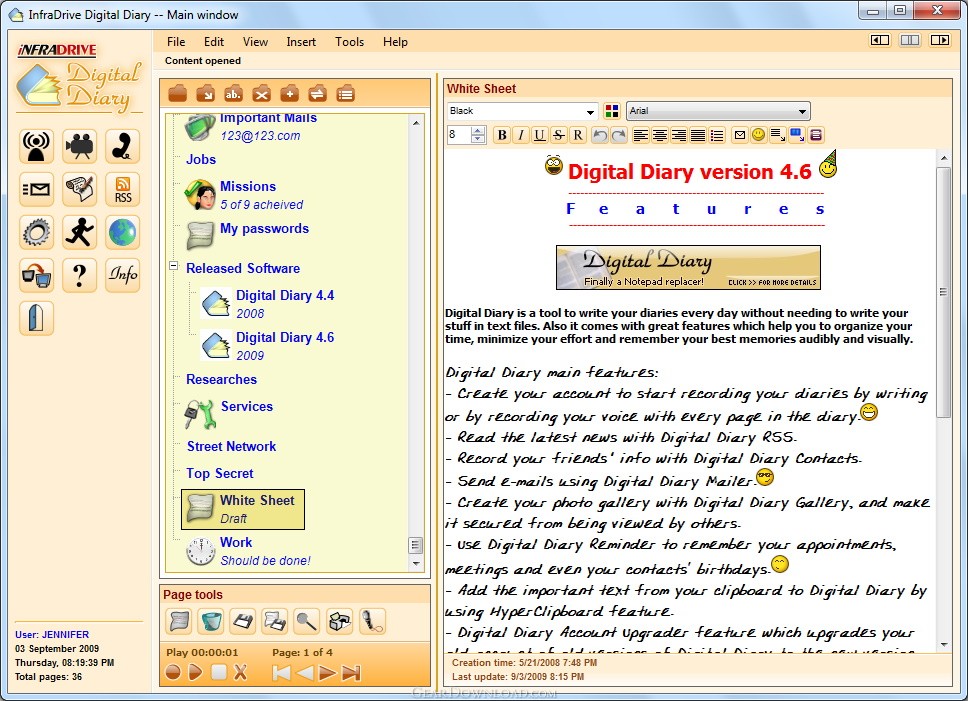Start voice recording with the record button

[x=173, y=673]
